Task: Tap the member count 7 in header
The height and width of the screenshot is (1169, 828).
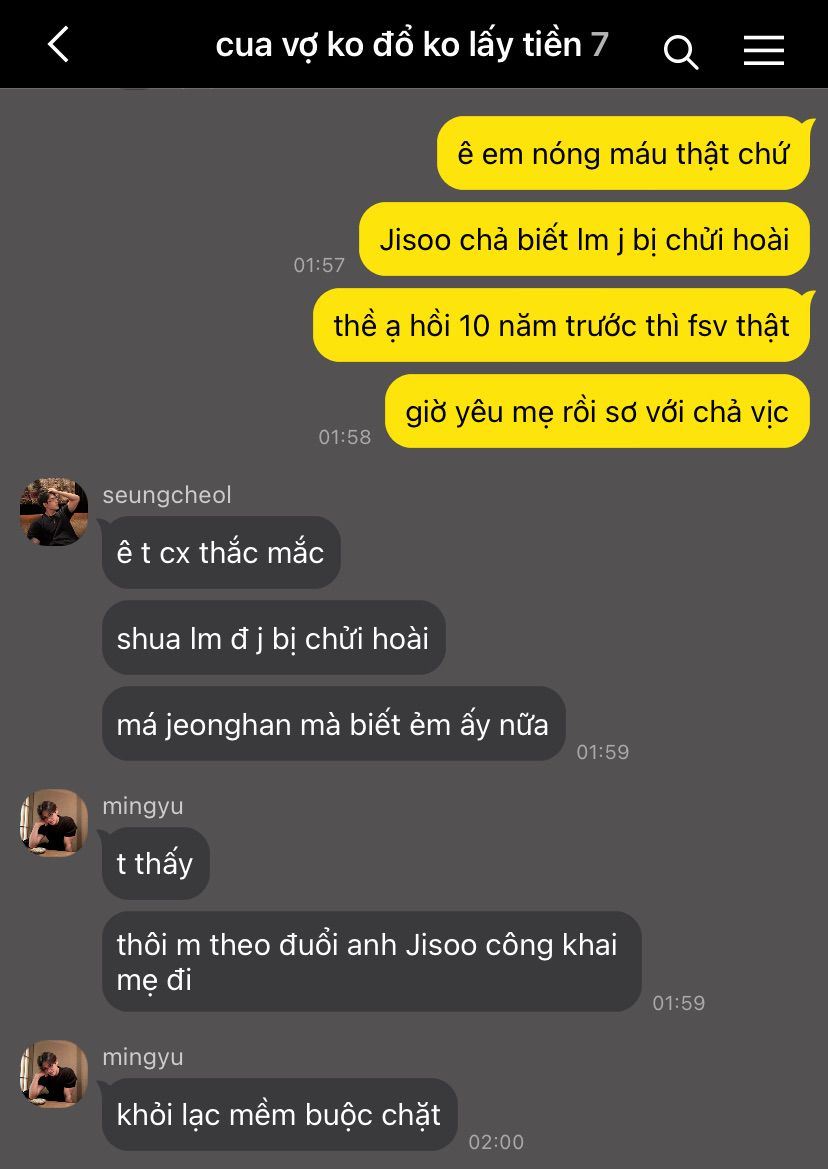Action: (600, 45)
